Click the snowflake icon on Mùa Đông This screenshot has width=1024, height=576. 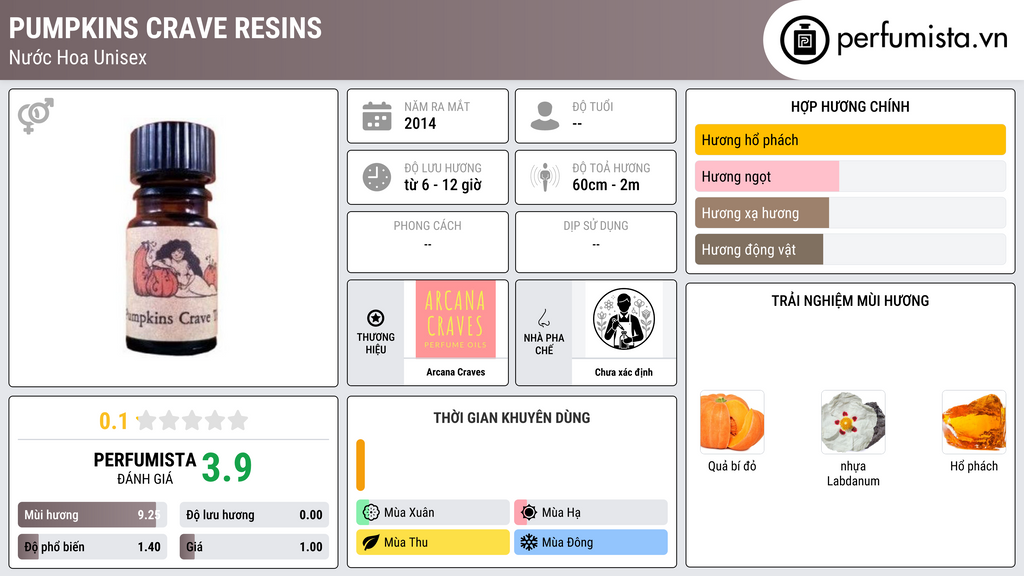coord(529,542)
